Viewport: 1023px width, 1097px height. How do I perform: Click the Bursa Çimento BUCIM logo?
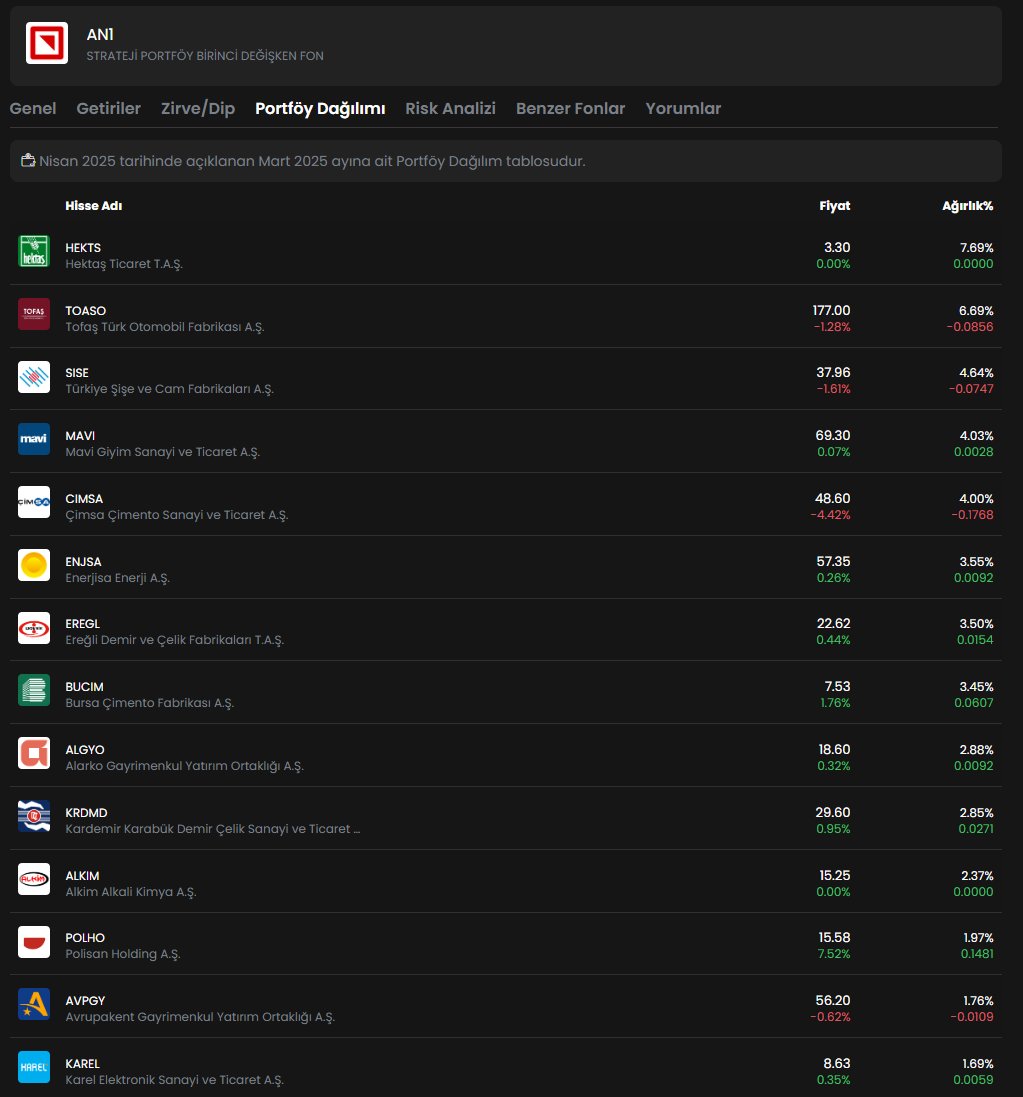tap(34, 691)
